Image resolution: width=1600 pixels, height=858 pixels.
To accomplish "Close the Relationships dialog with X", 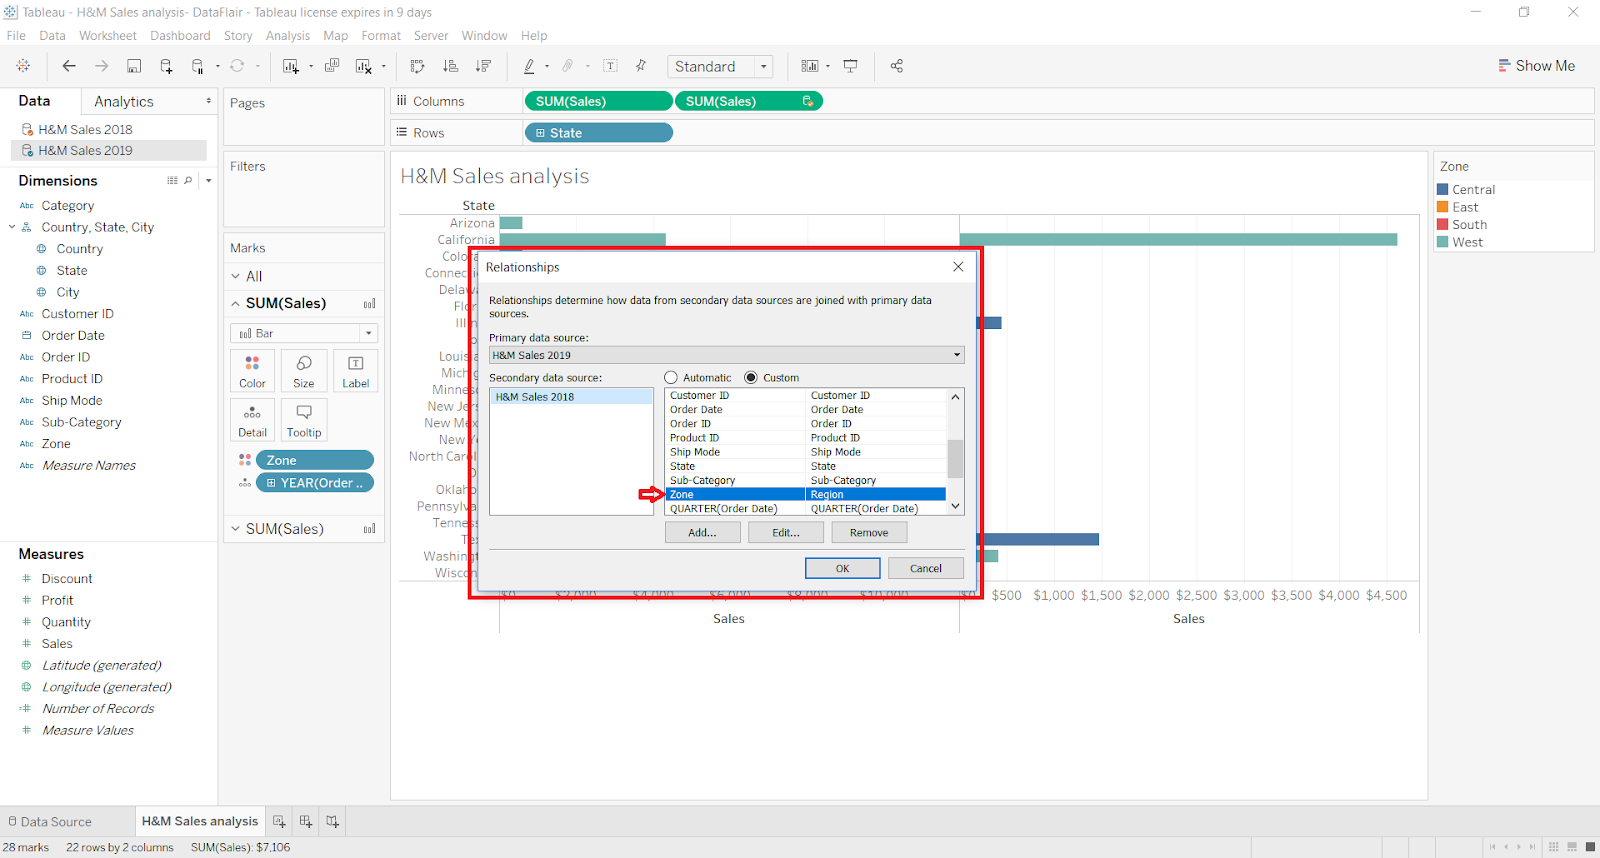I will tap(958, 267).
